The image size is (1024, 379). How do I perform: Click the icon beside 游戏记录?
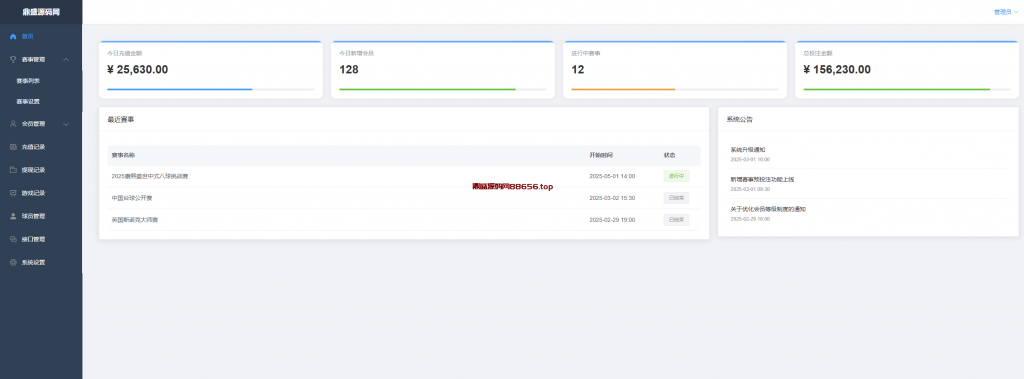pyautogui.click(x=13, y=193)
